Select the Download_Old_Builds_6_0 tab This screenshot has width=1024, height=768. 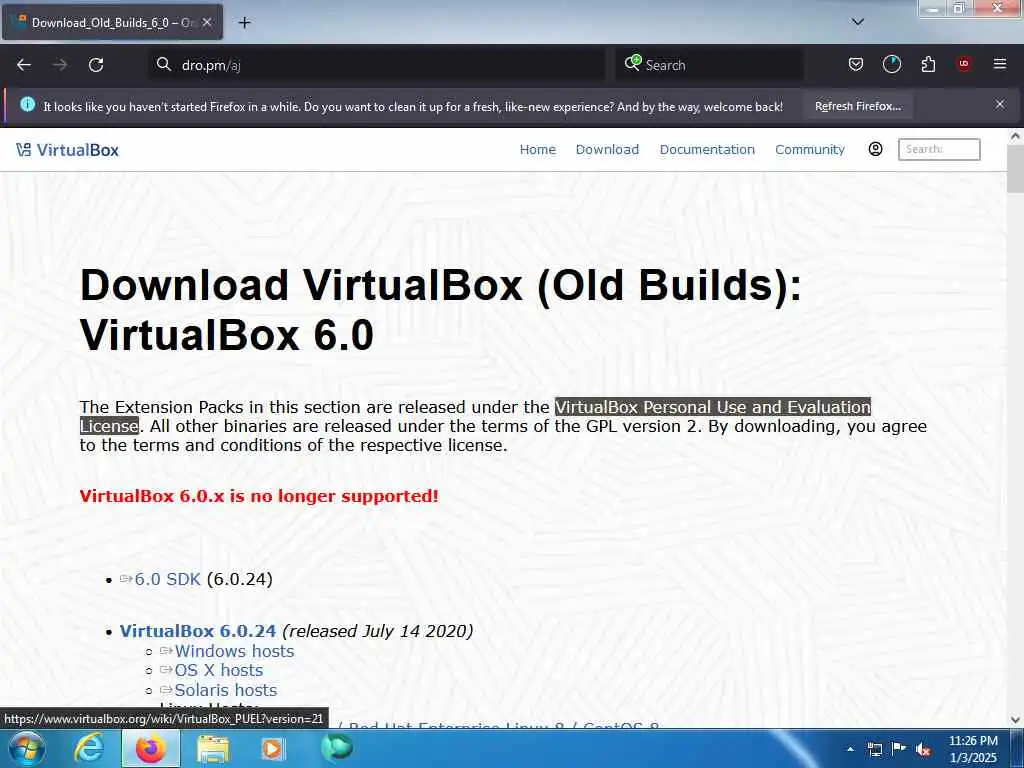(x=112, y=22)
